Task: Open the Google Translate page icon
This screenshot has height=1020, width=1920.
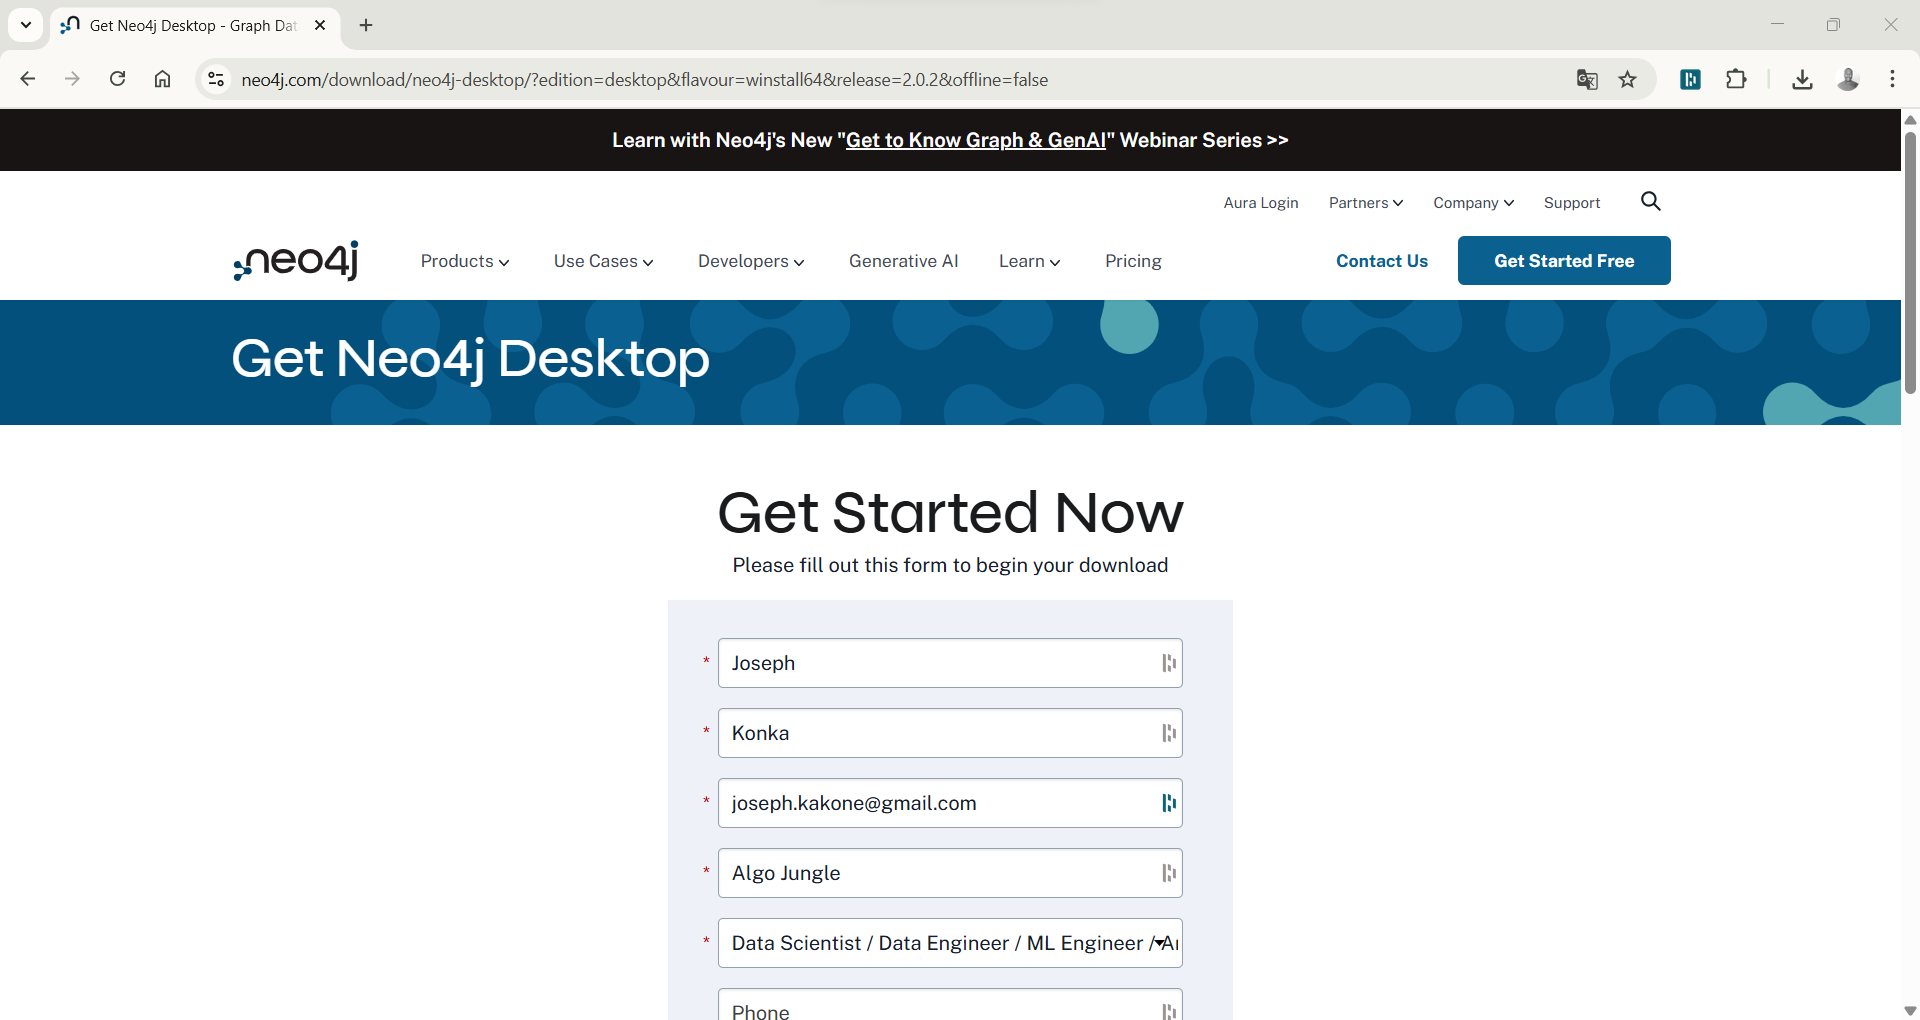Action: pyautogui.click(x=1587, y=79)
